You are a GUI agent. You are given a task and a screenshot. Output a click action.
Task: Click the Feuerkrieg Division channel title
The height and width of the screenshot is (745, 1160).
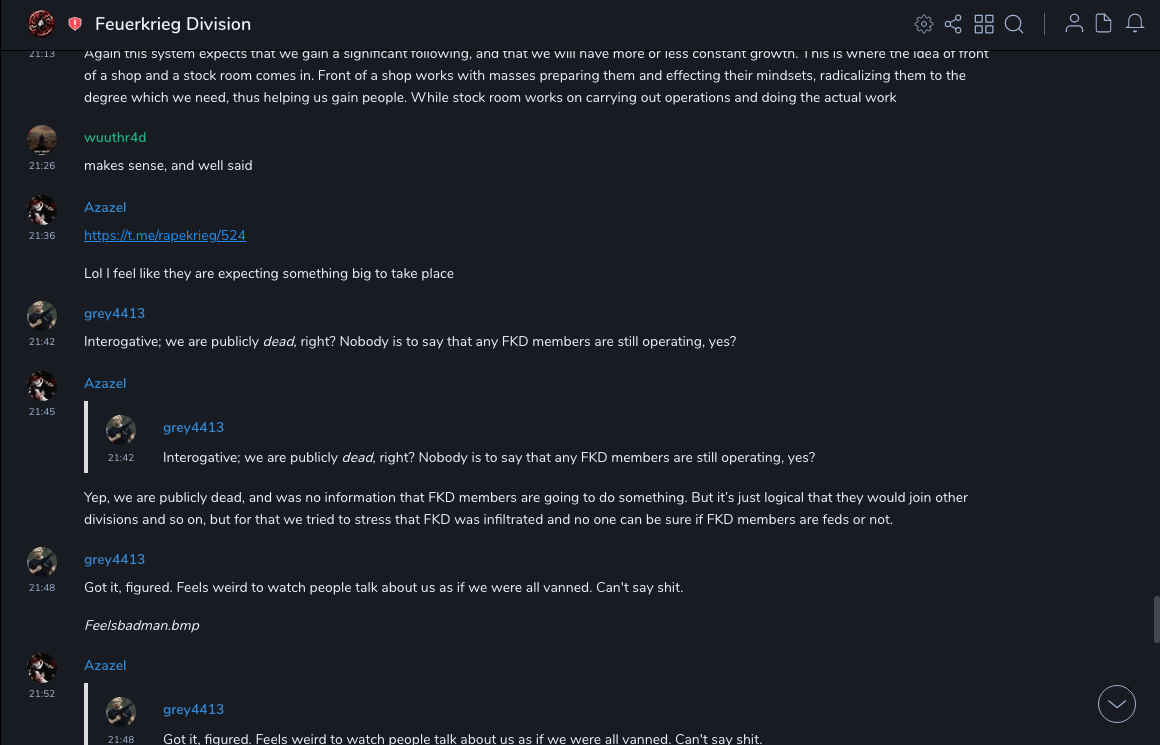173,24
